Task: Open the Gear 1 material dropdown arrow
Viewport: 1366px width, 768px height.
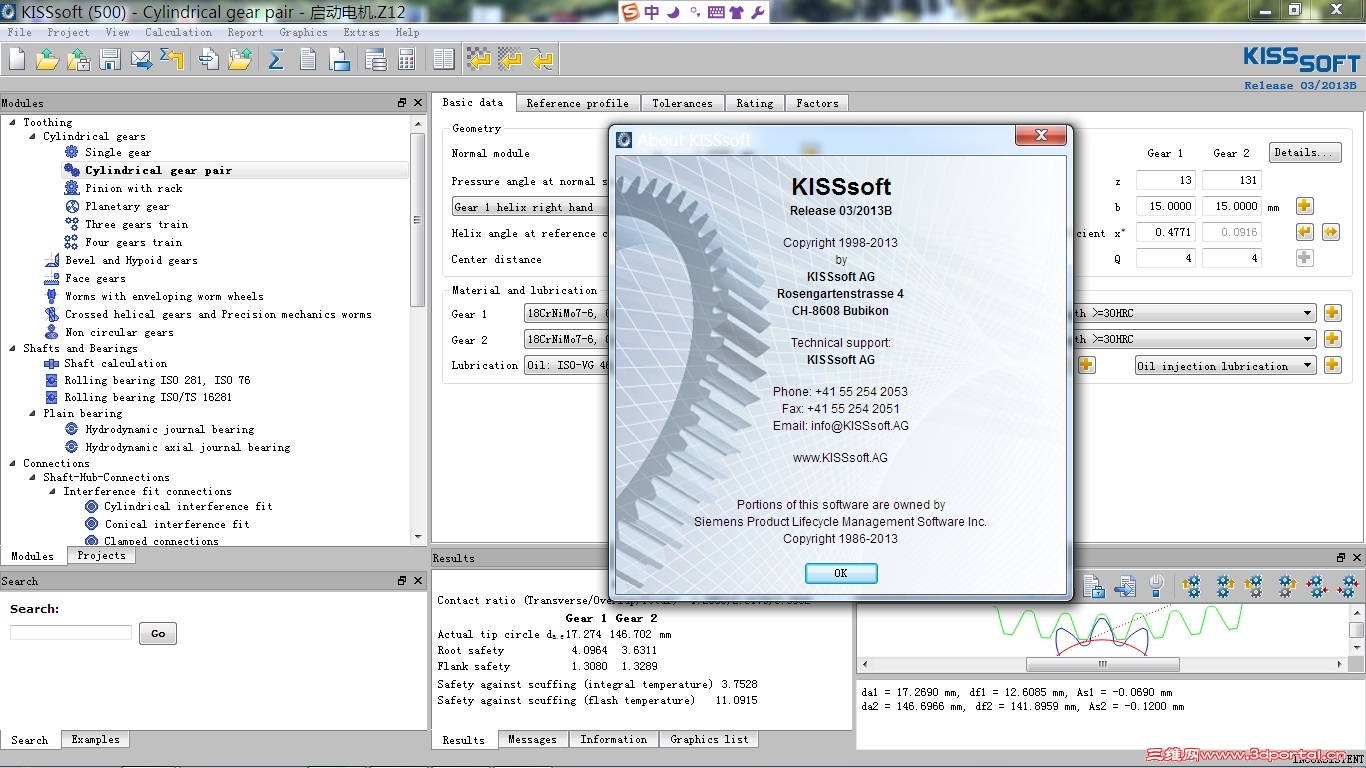Action: pos(1307,313)
